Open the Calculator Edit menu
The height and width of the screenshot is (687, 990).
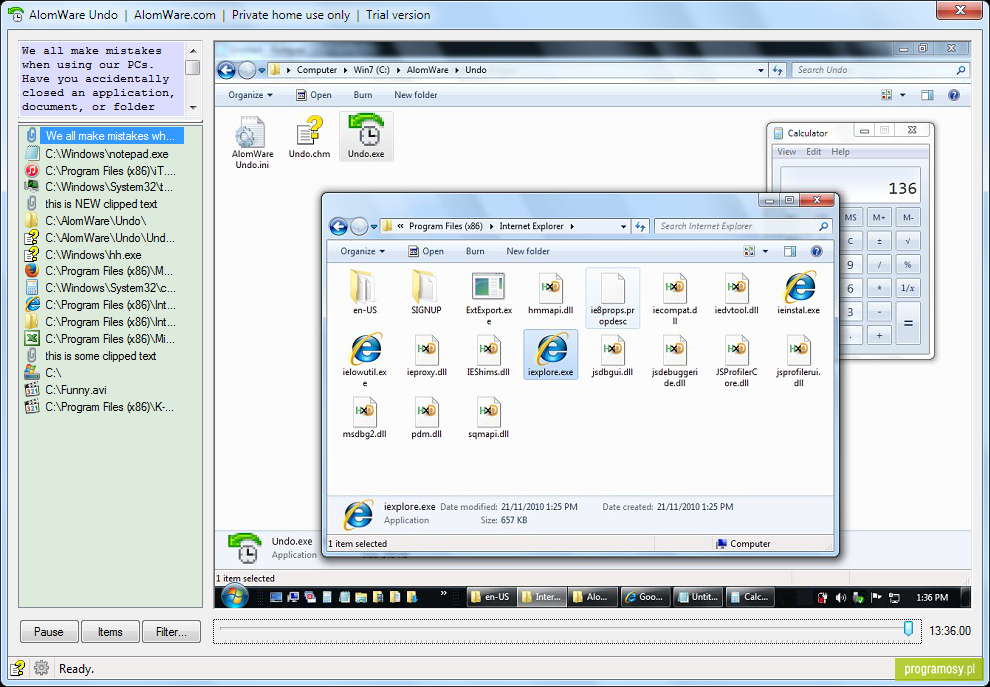pyautogui.click(x=814, y=152)
